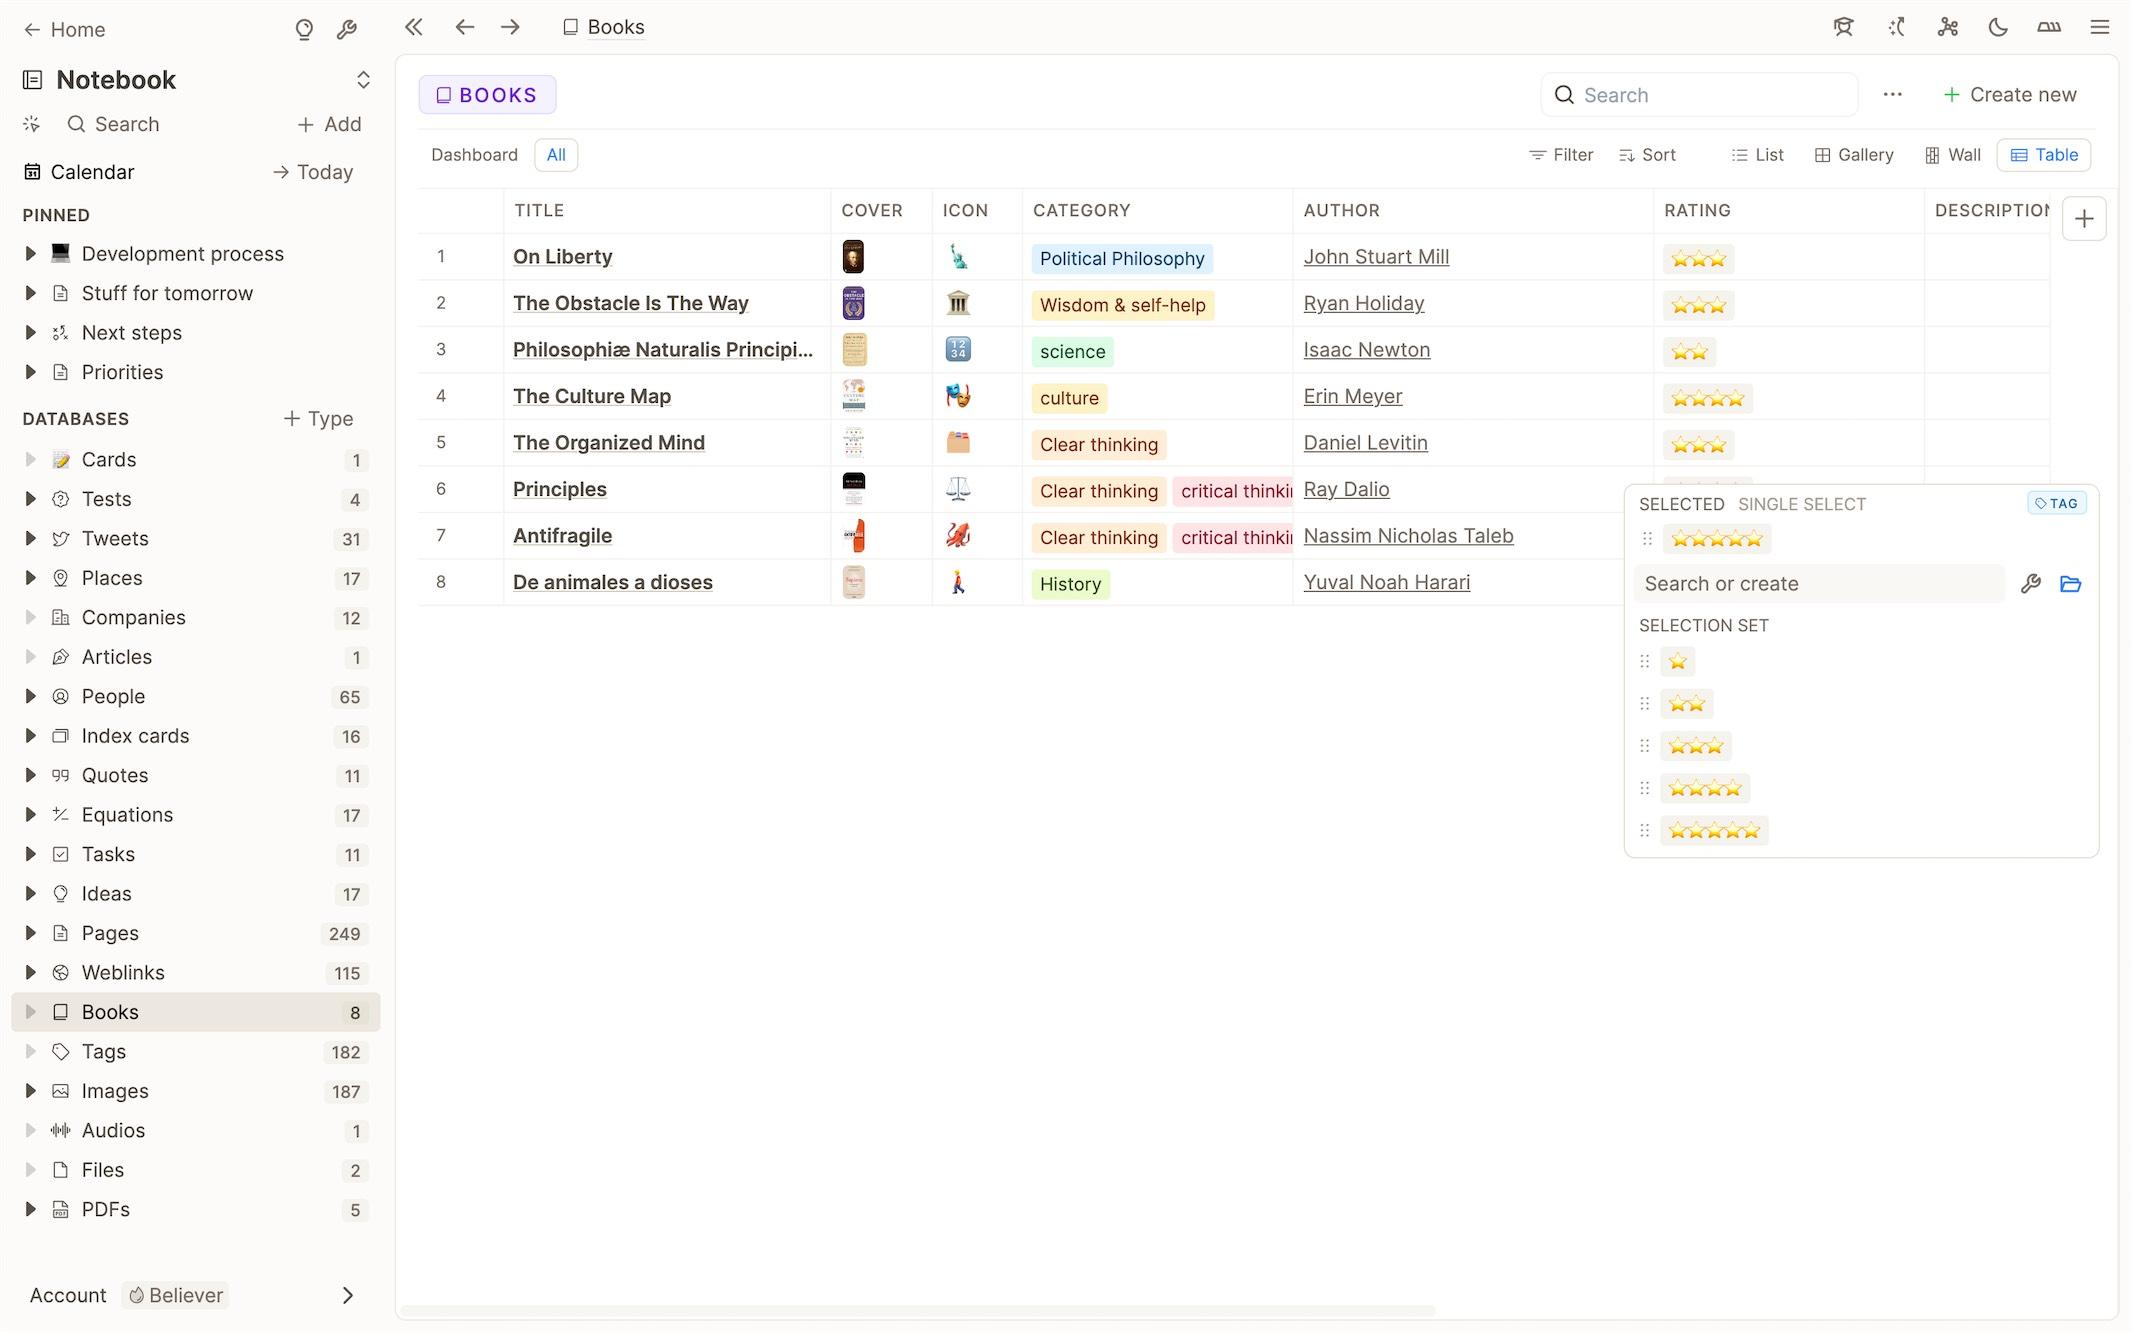The width and height of the screenshot is (2132, 1332).
Task: Click the Create new button
Action: [x=2009, y=95]
